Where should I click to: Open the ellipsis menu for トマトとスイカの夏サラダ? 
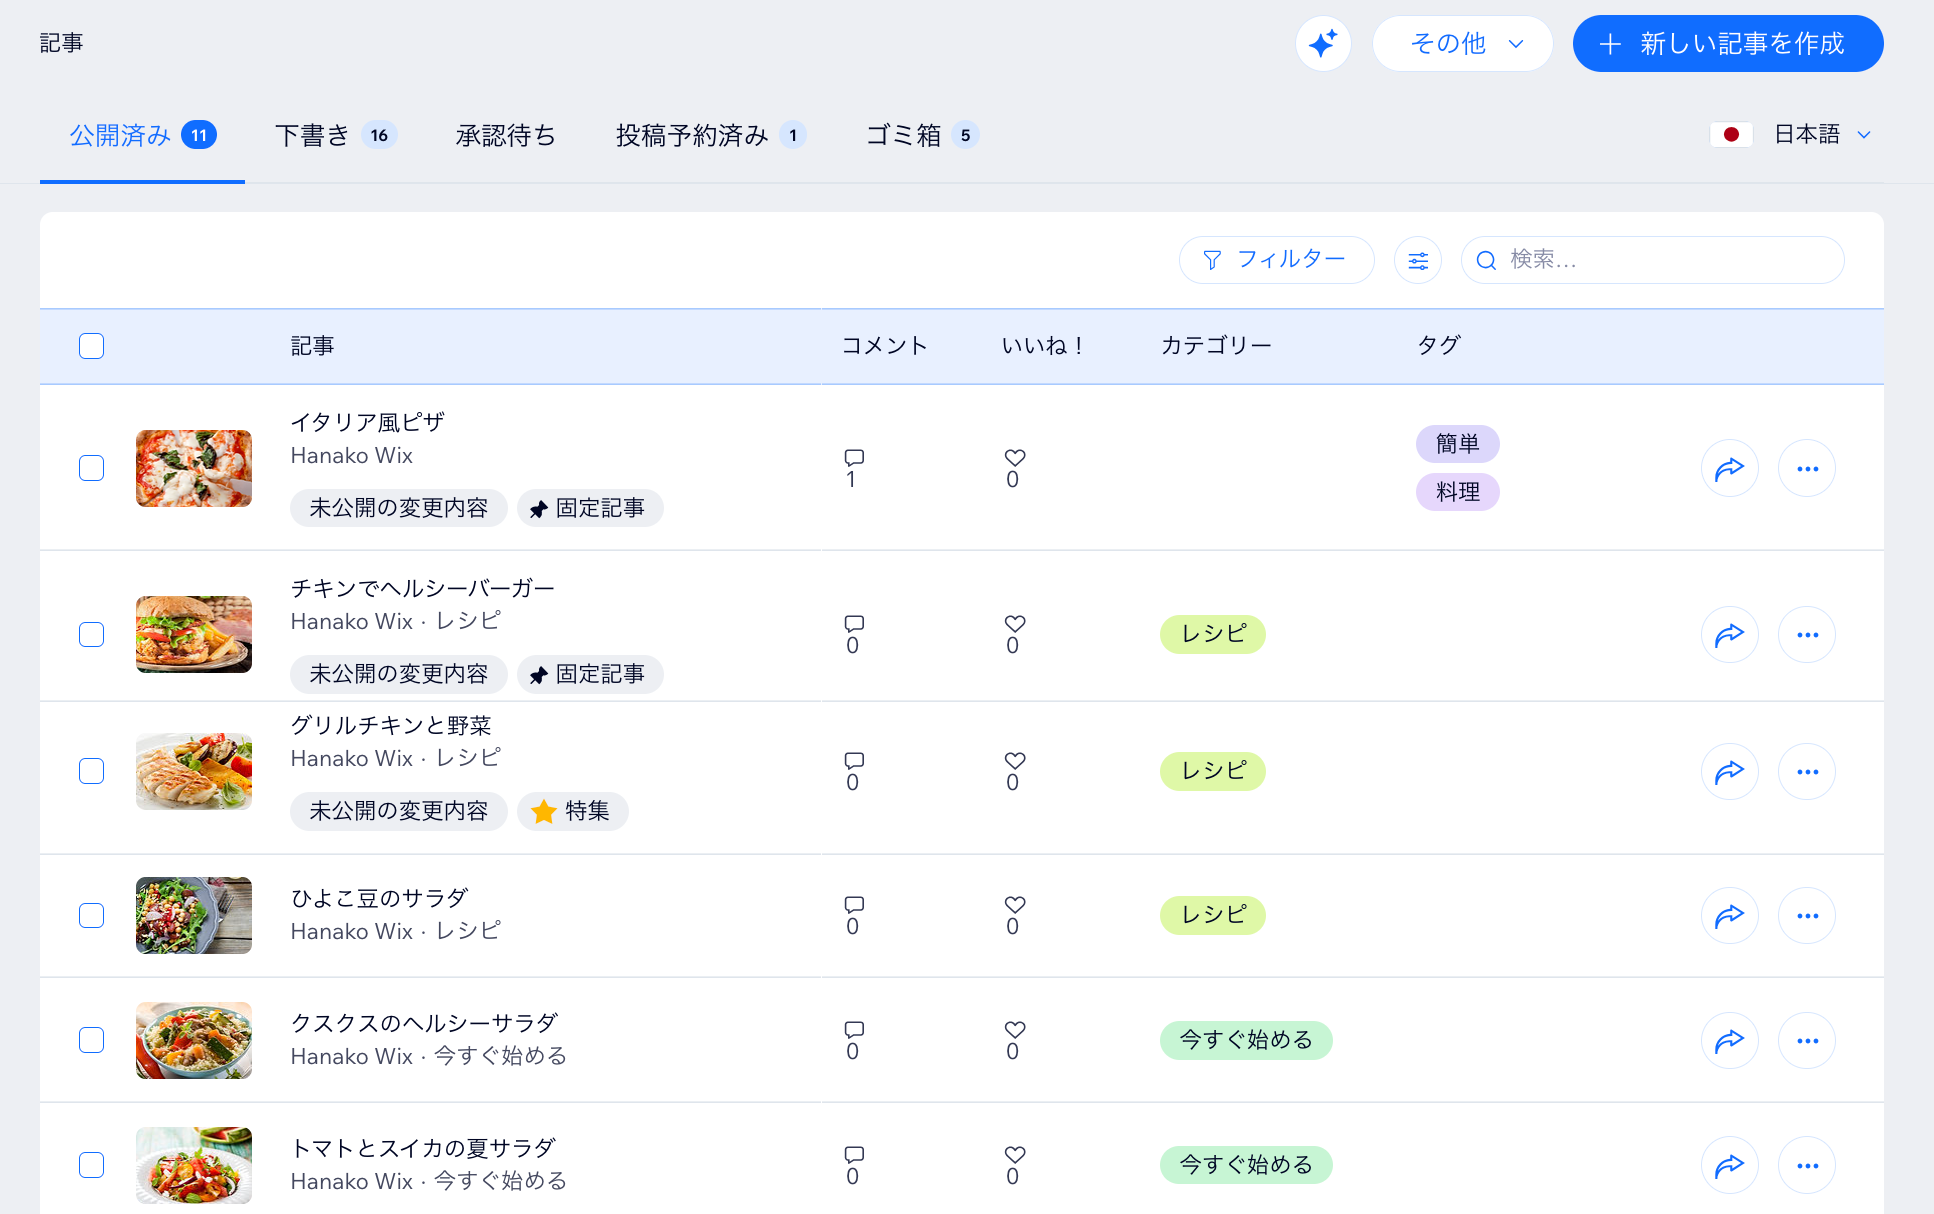(x=1807, y=1164)
